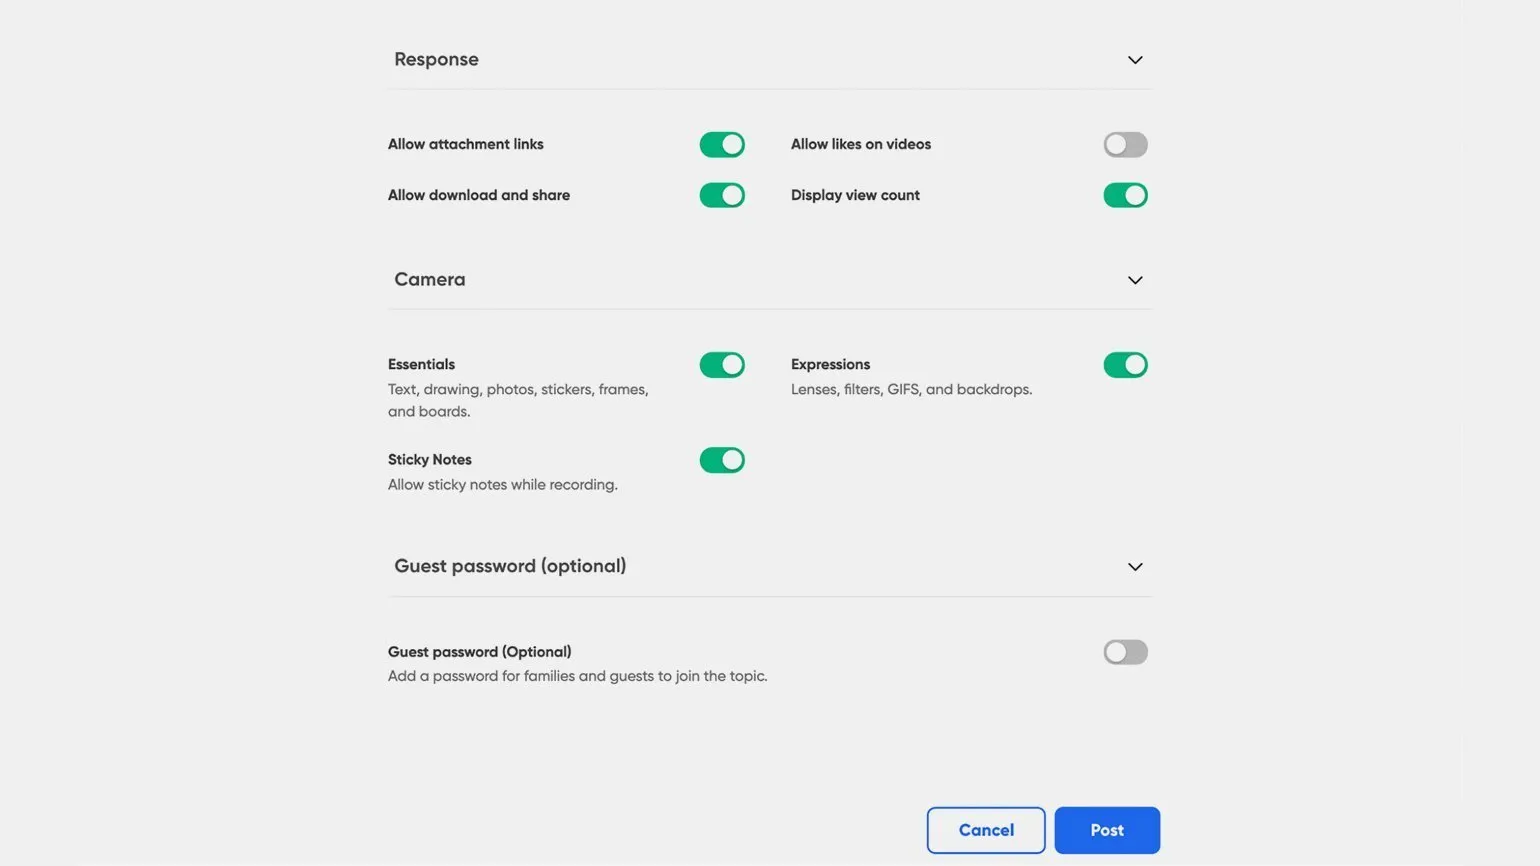This screenshot has height=866, width=1540.
Task: Collapse Camera section with its chevron arrow
Action: 1135,280
